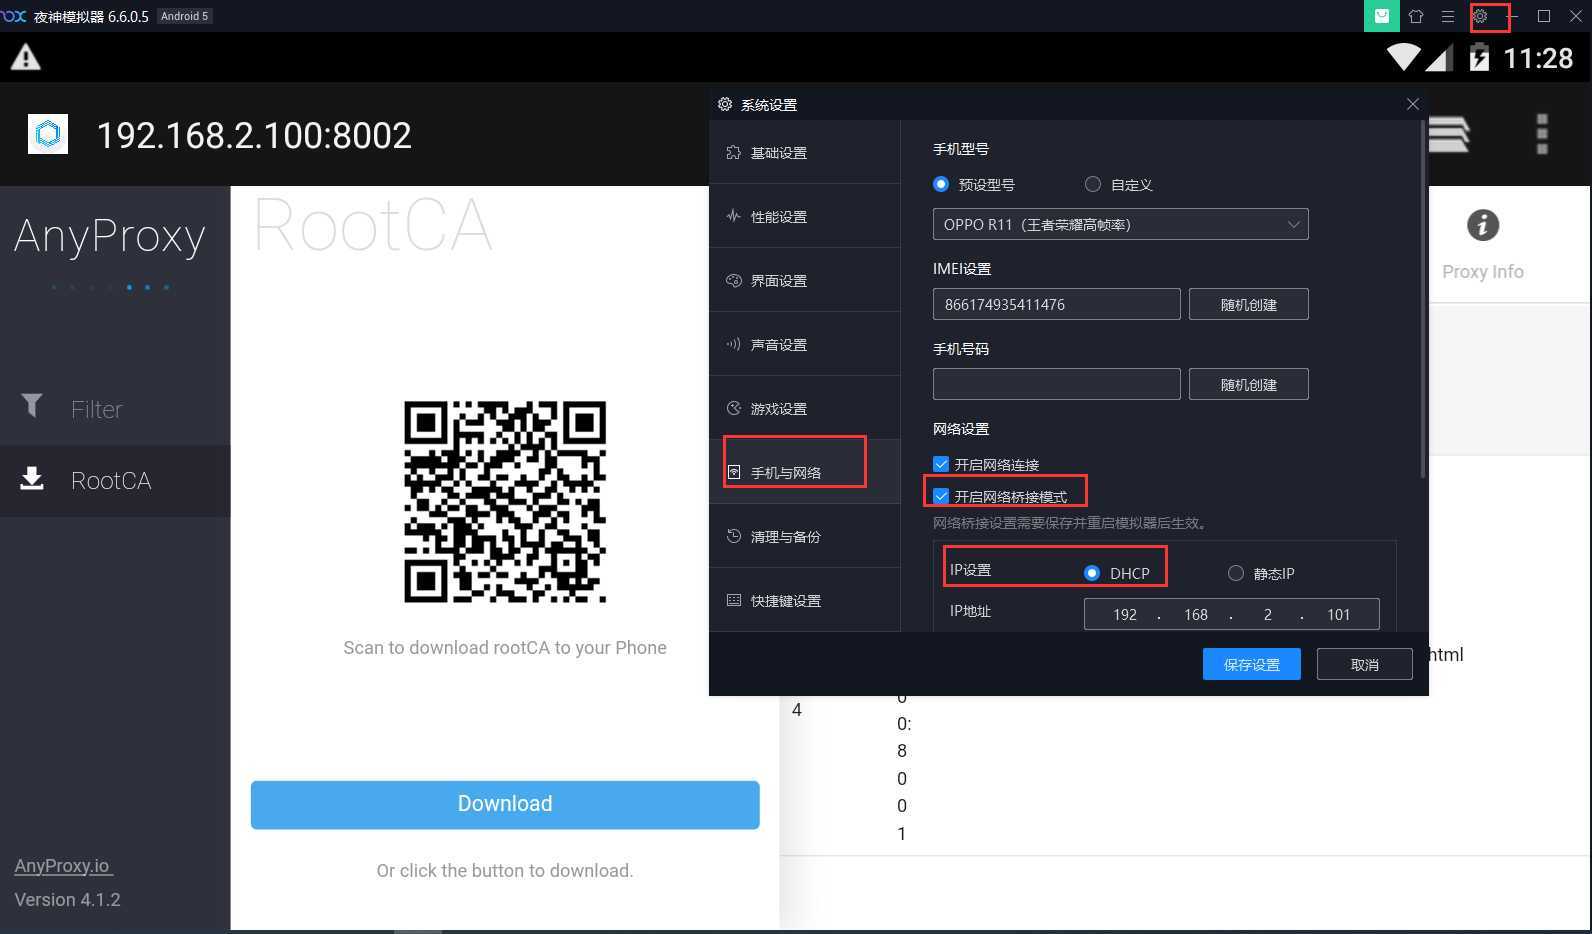Click the warning triangle notification icon
Viewport: 1592px width, 934px height.
25,57
